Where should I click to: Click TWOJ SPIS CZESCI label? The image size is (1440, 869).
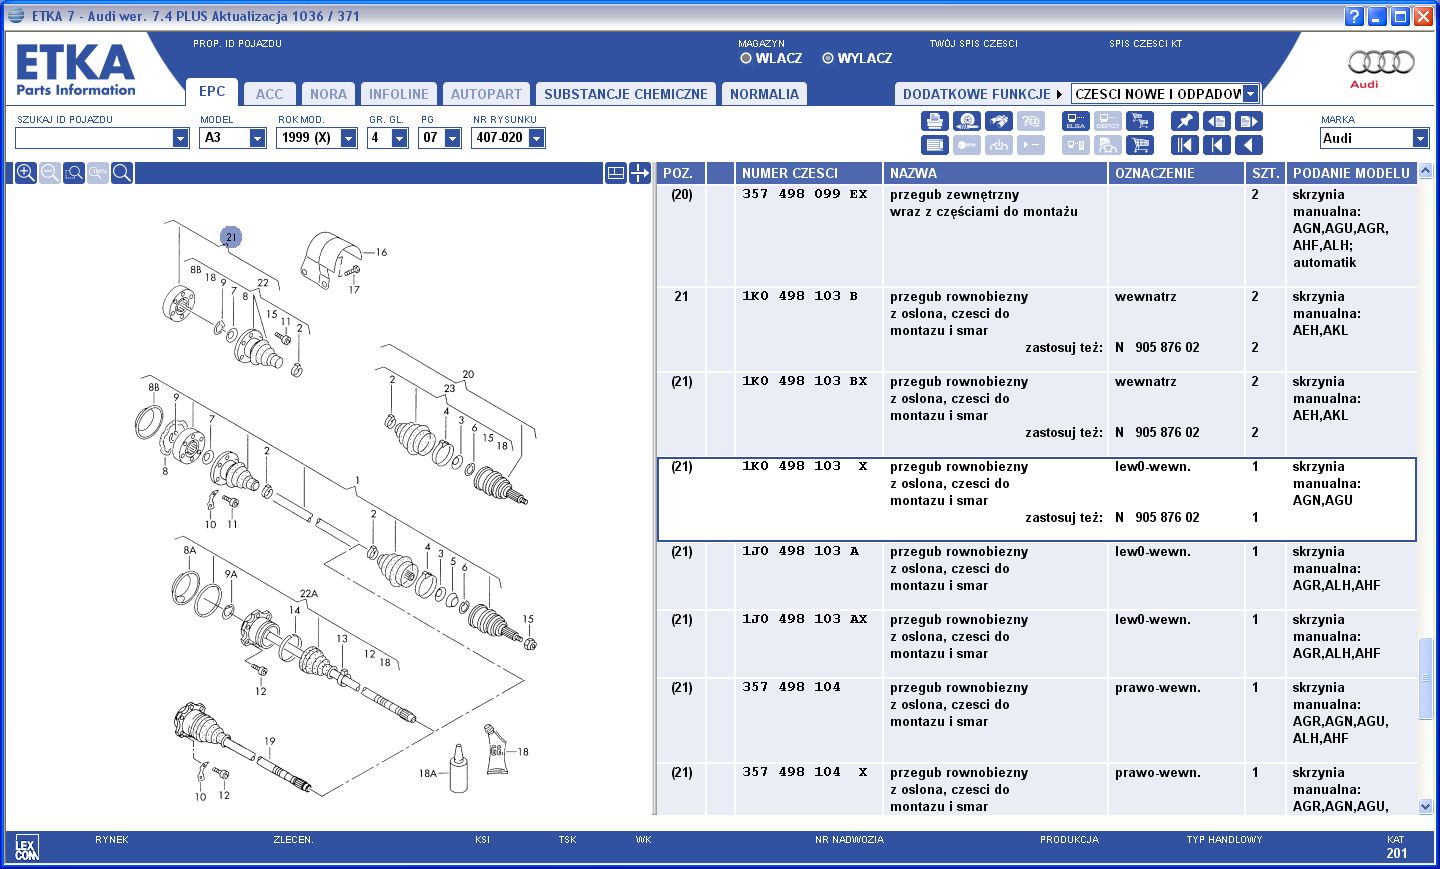pyautogui.click(x=973, y=44)
